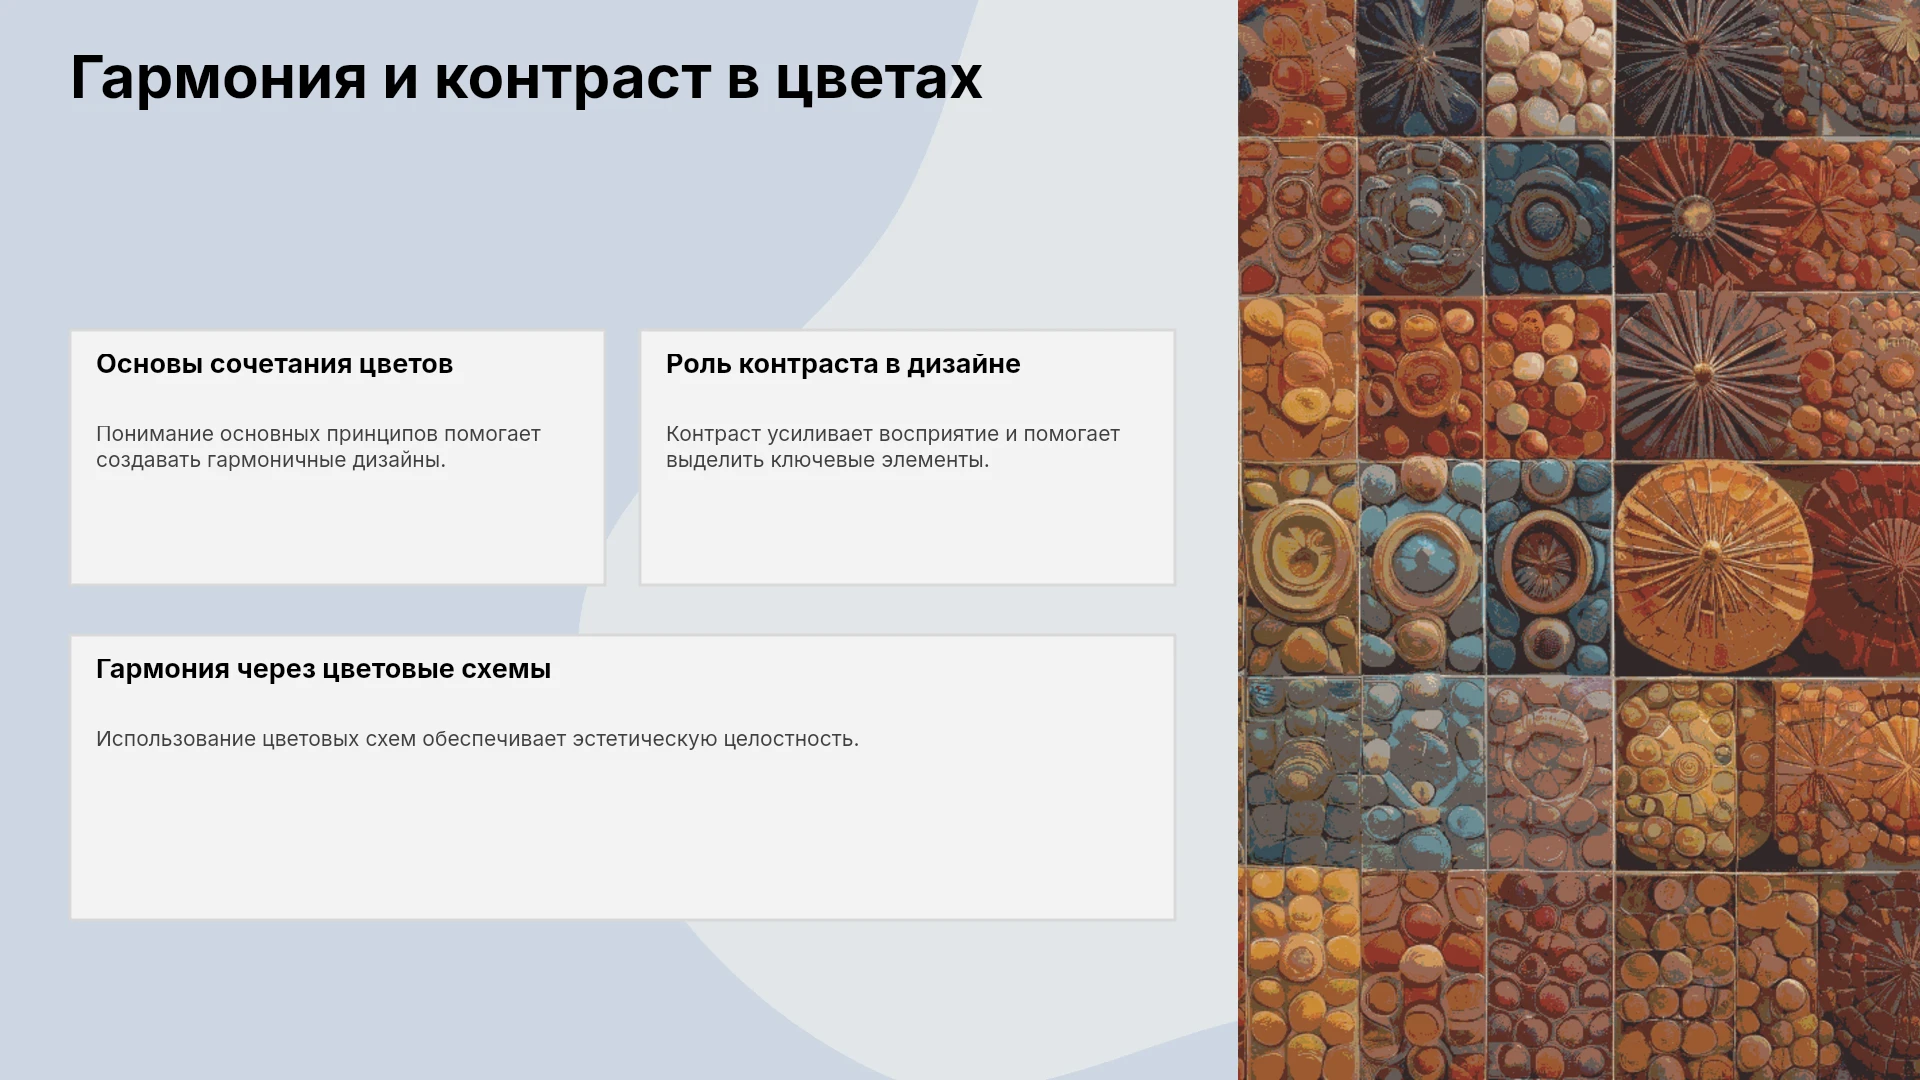
Task: Click the blue flower tile with ringed center
Action: 1548,216
